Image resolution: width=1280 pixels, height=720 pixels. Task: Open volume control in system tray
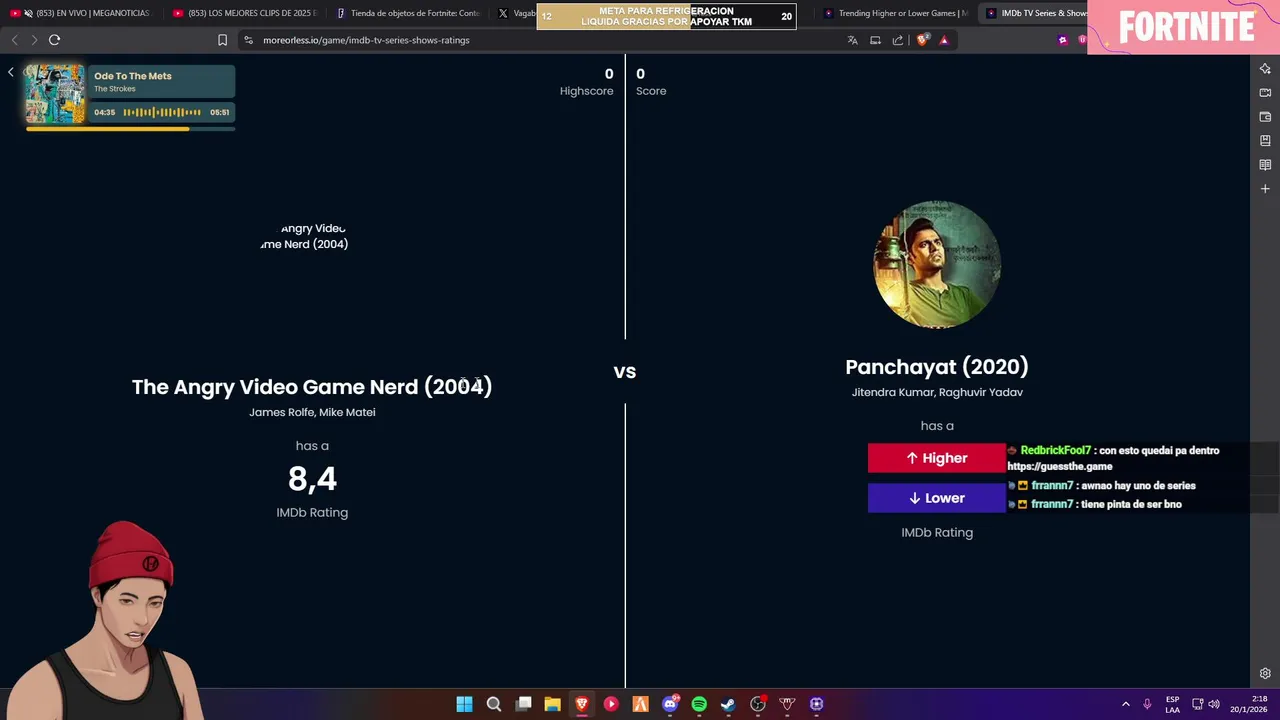click(1213, 704)
